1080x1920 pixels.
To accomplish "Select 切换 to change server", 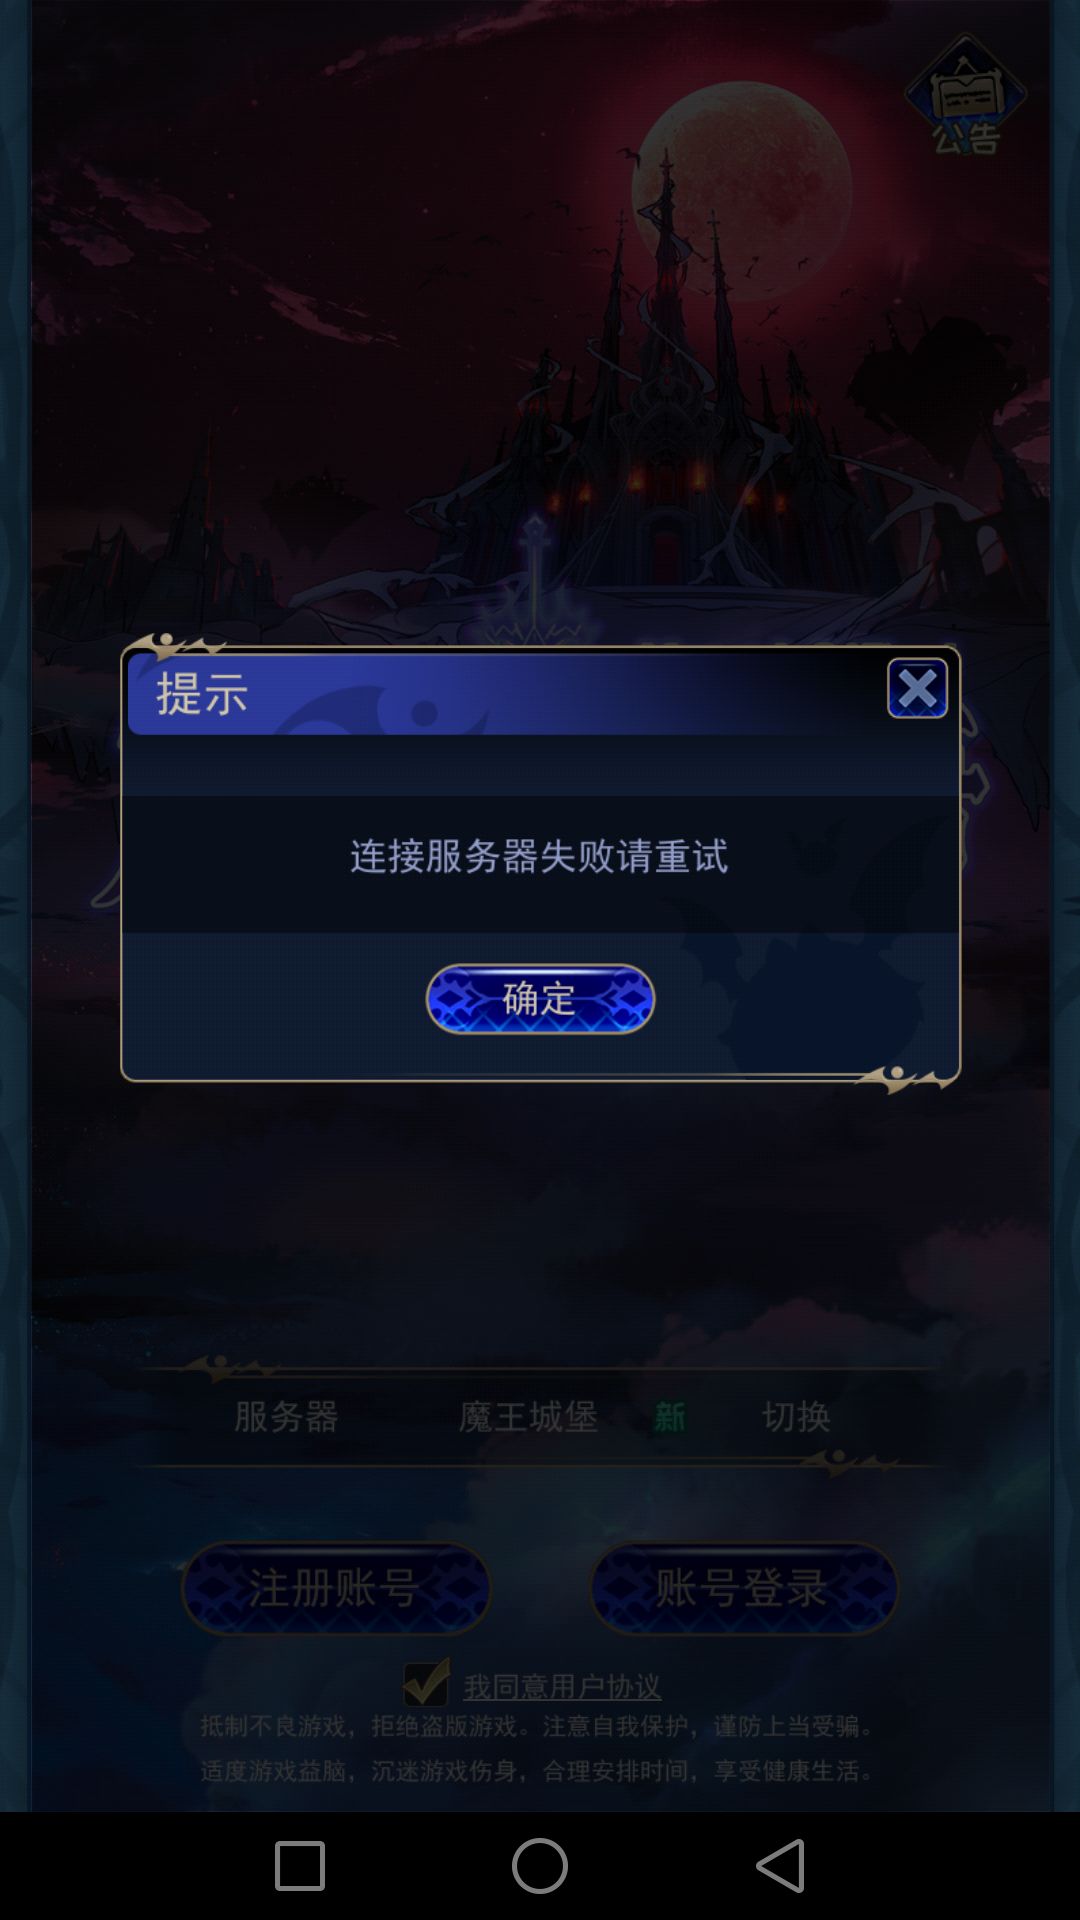I will (x=796, y=1416).
